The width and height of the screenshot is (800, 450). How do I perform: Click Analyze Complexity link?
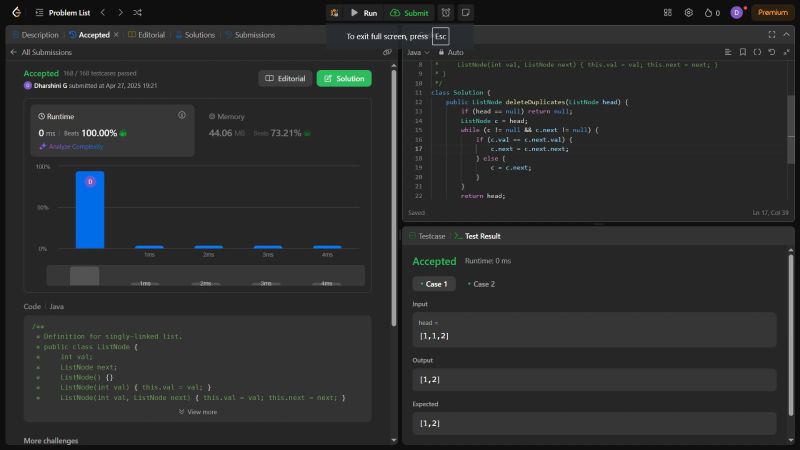[71, 146]
